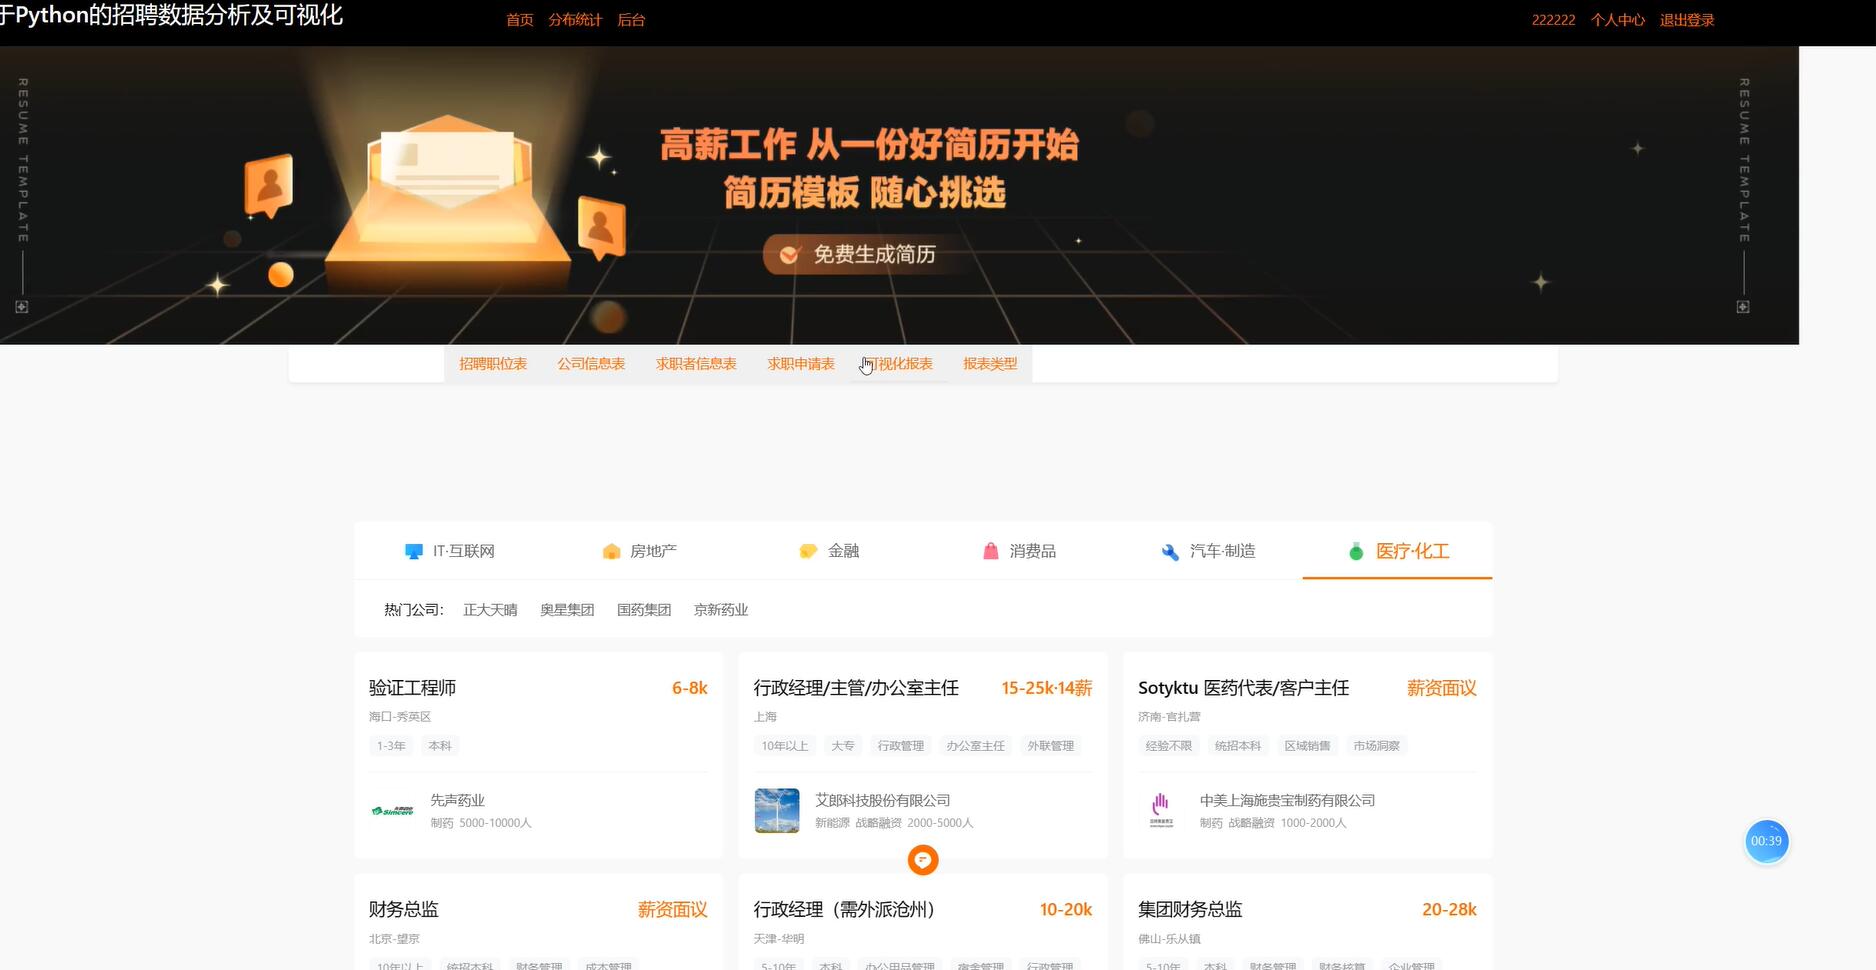Click the 00:39 countdown circle
The image size is (1876, 970).
pyautogui.click(x=1766, y=841)
